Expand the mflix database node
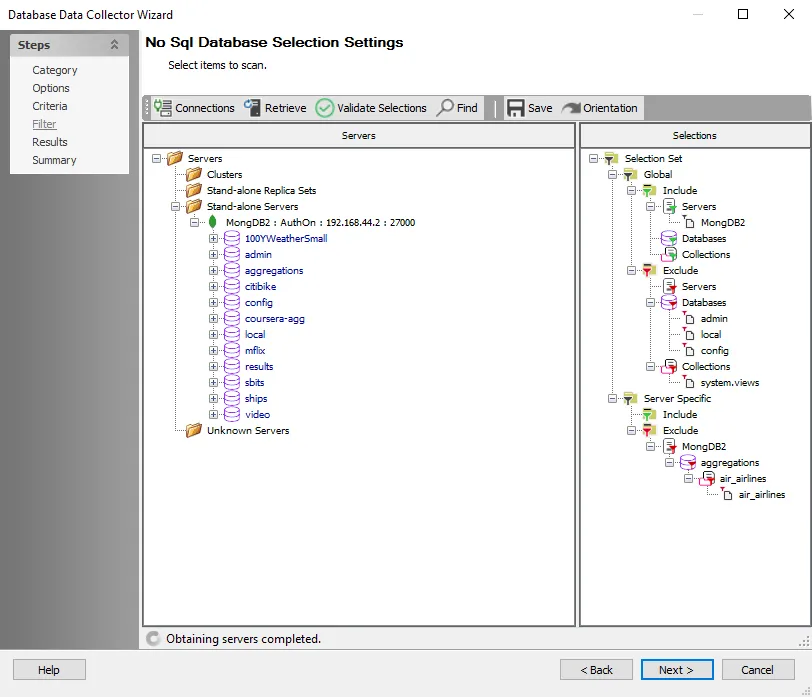 pos(213,350)
